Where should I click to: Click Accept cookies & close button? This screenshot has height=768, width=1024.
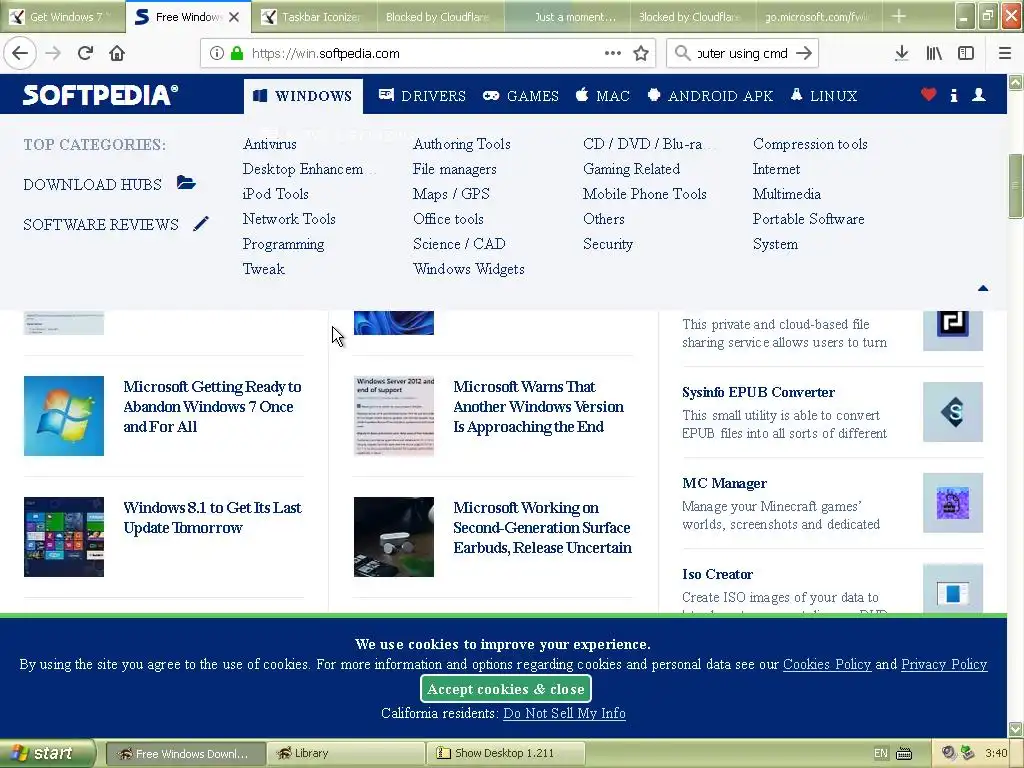click(506, 689)
